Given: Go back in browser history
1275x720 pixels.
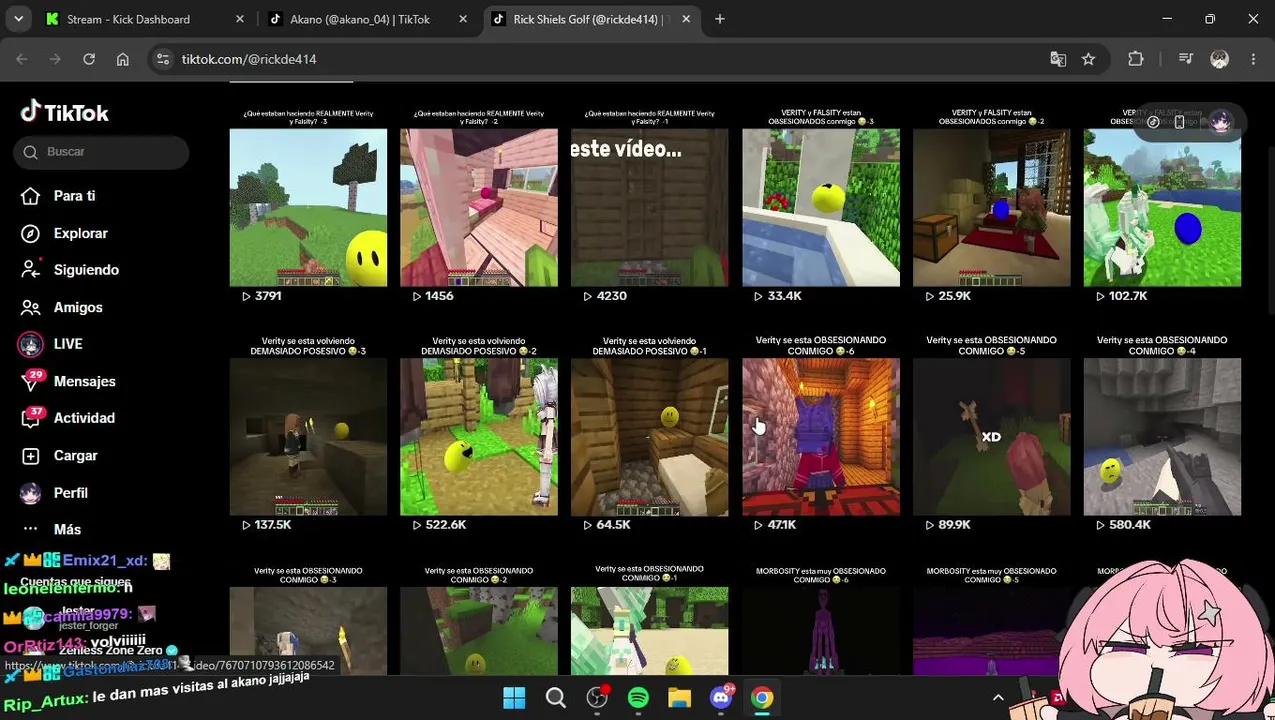Looking at the screenshot, I should (22, 59).
